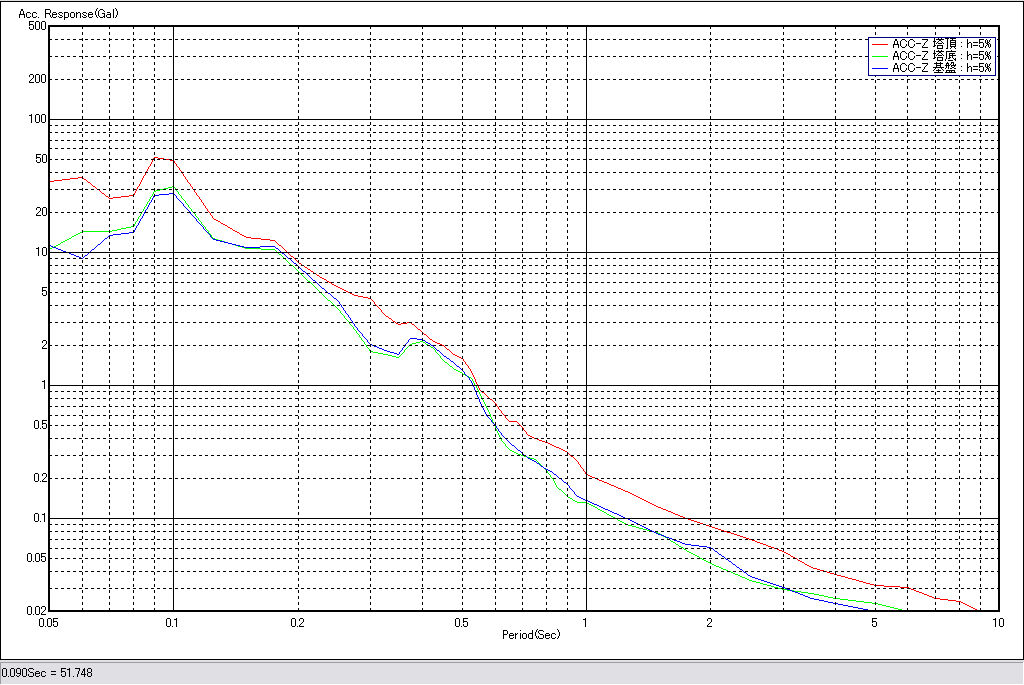
Task: Click the blue line sample in legend
Action: pos(880,68)
